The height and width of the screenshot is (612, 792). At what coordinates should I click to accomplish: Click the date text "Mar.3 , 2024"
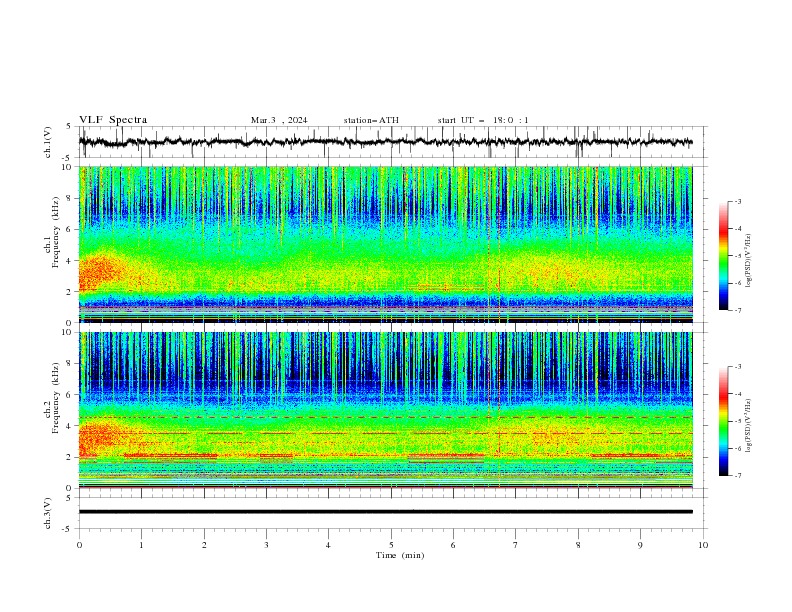[279, 120]
